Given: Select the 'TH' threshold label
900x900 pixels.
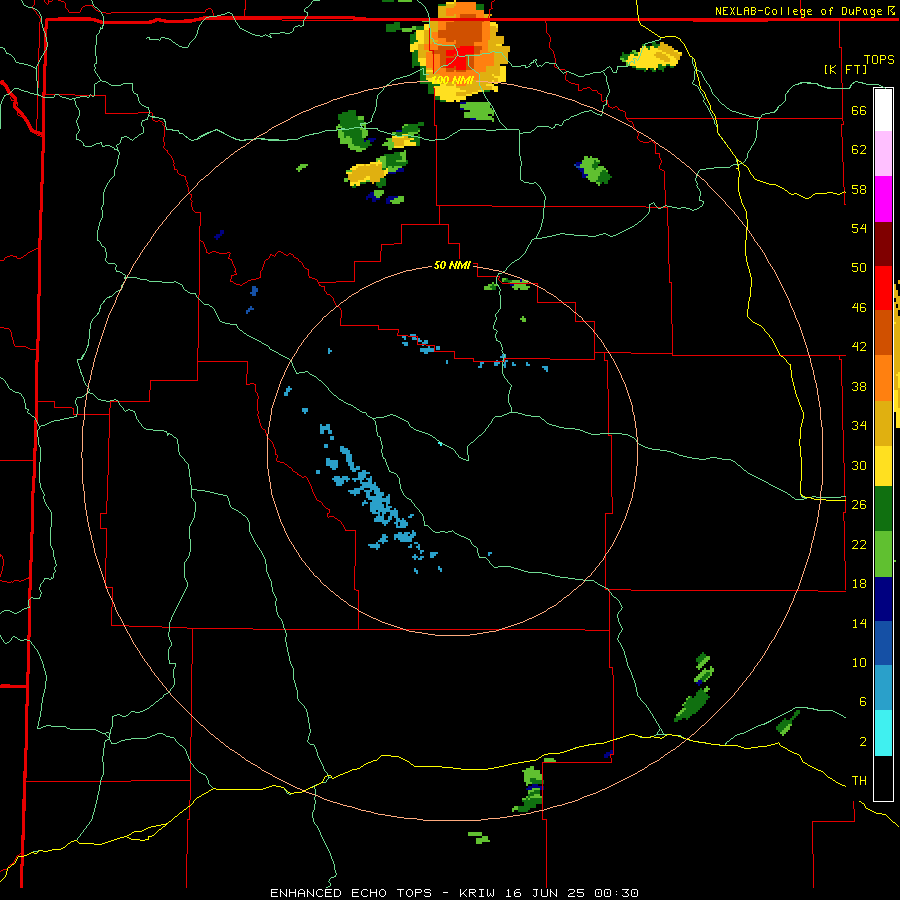Looking at the screenshot, I should (x=859, y=781).
